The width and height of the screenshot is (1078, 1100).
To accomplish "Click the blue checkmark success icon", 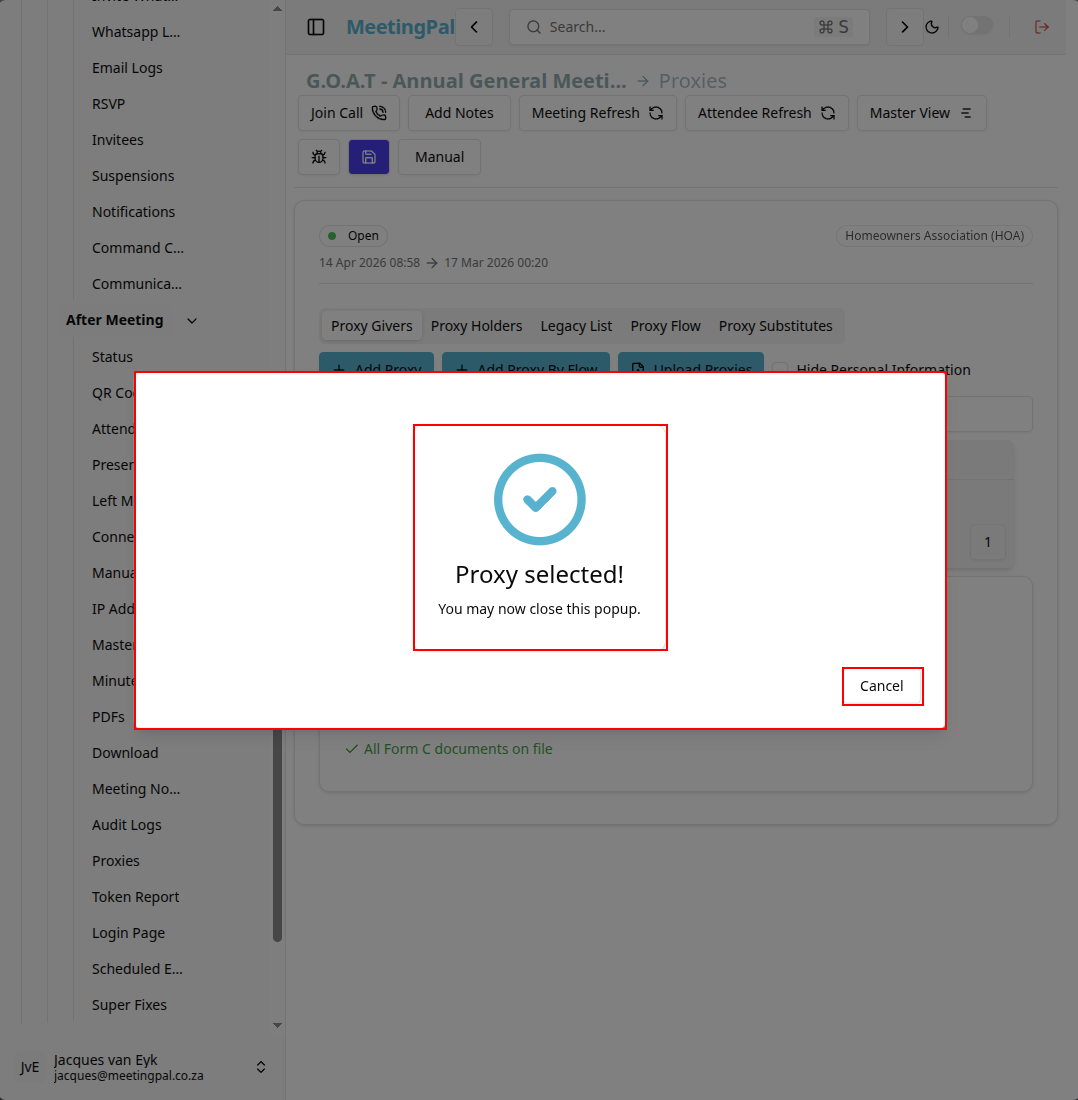I will point(539,499).
